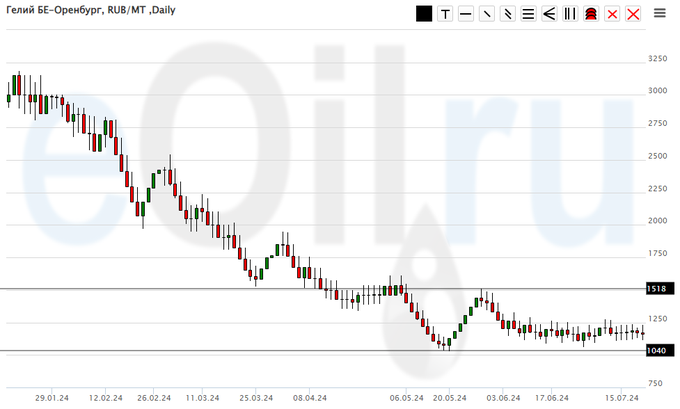The height and width of the screenshot is (409, 680).
Task: Select the parallel channel lines tool
Action: click(508, 13)
